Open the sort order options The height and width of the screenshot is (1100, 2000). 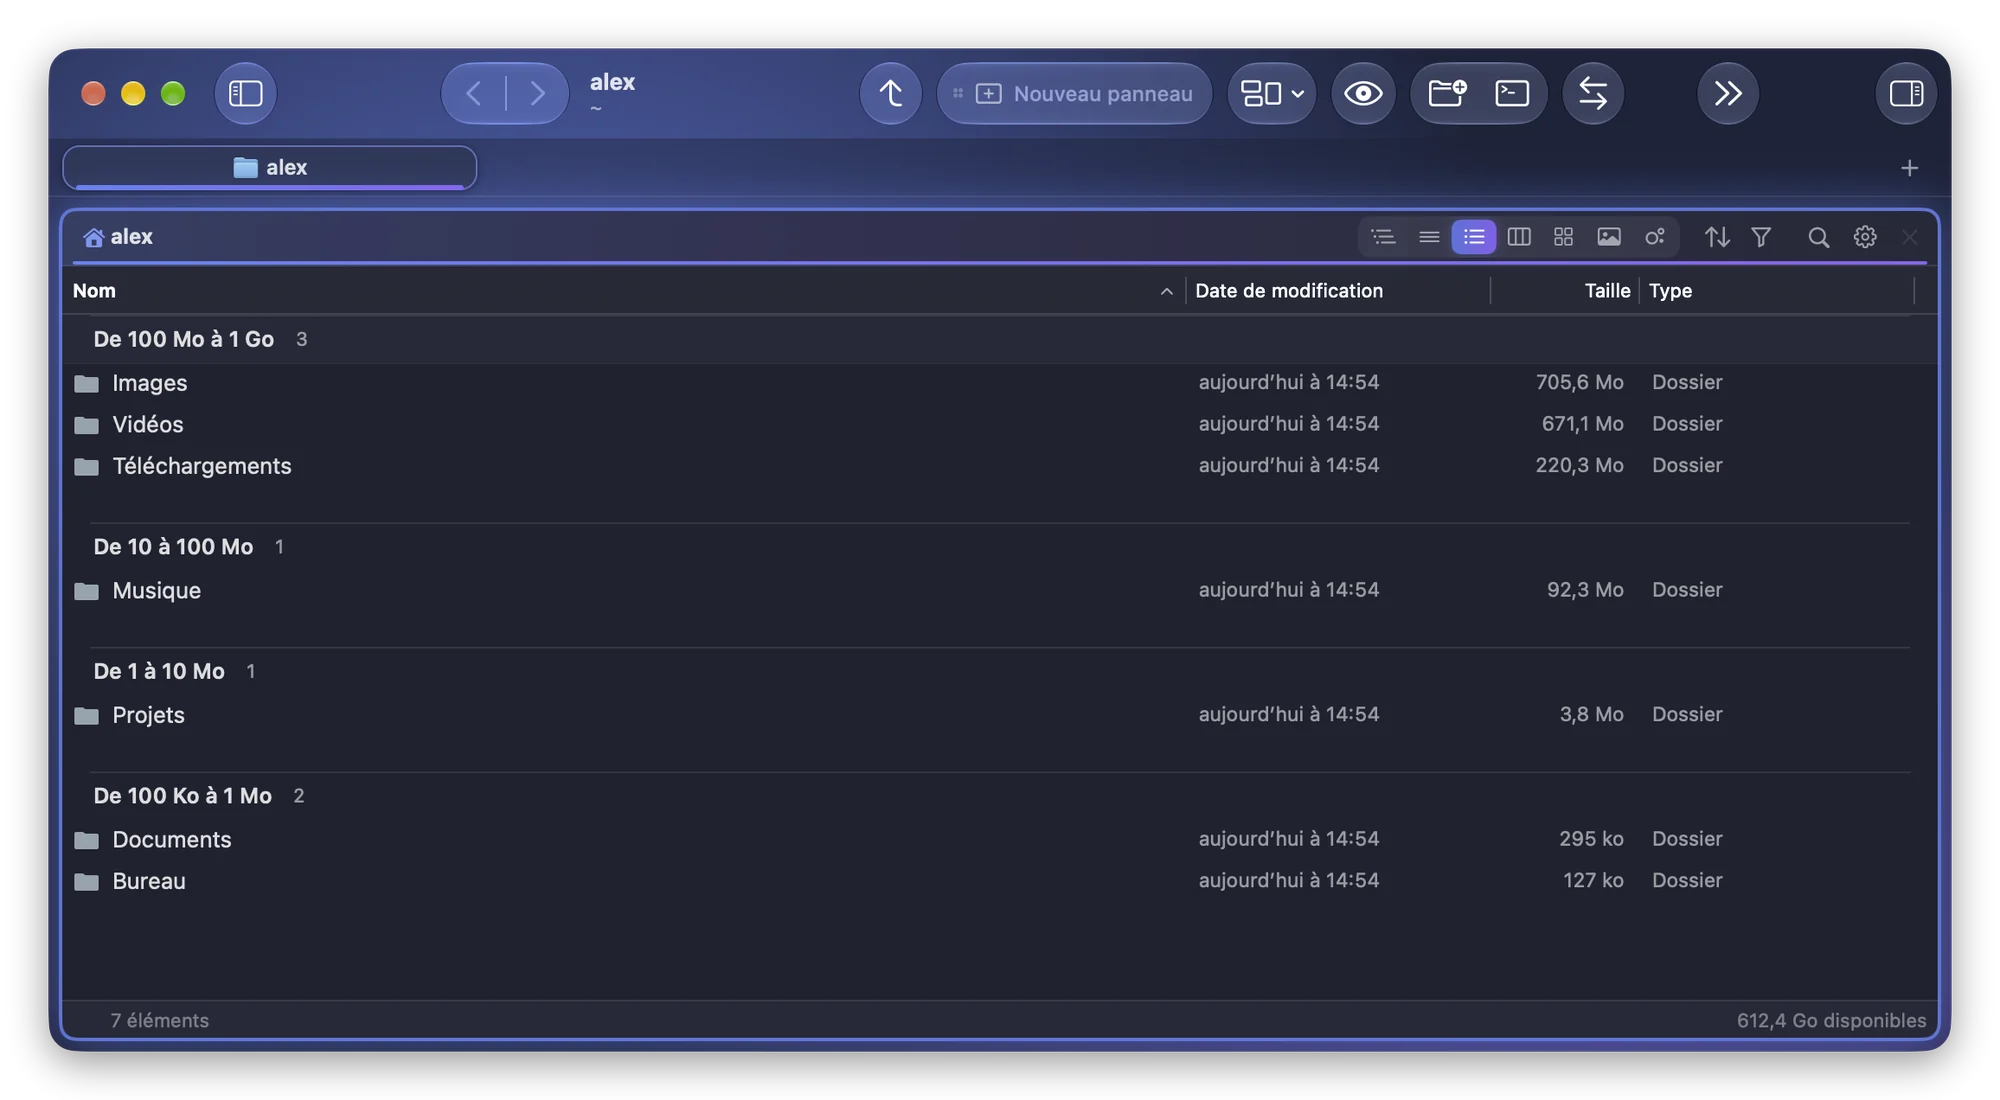click(x=1717, y=237)
